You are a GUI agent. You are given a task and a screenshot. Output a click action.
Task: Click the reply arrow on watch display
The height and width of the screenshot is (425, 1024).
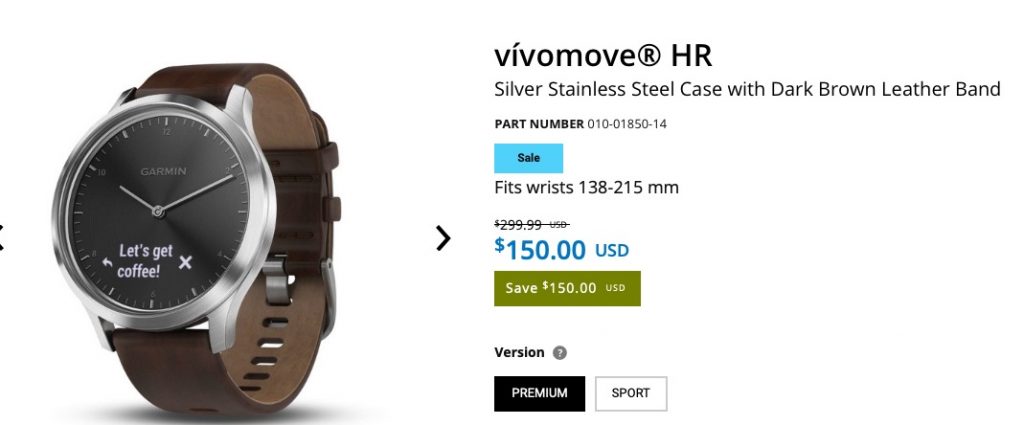[107, 262]
